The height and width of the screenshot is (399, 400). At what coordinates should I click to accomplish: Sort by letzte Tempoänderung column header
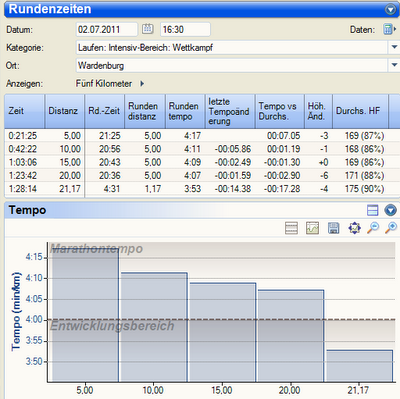click(x=230, y=111)
